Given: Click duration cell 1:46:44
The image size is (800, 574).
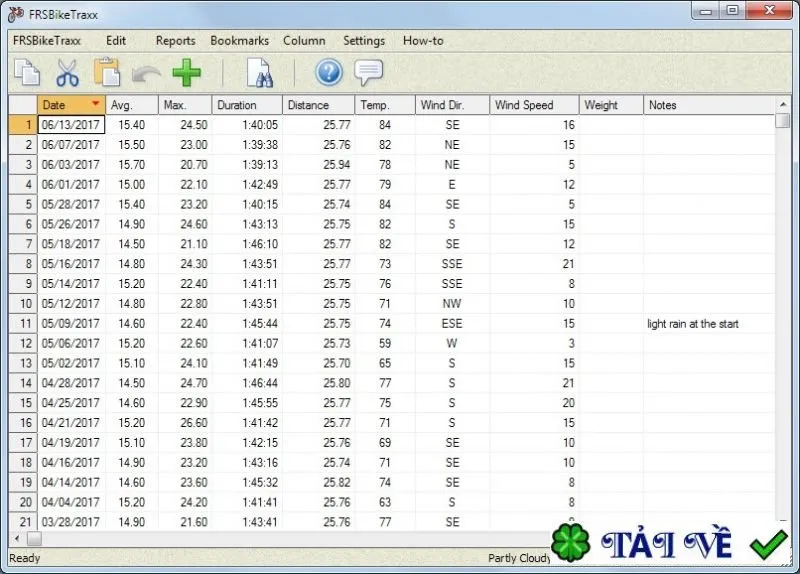Looking at the screenshot, I should (x=247, y=383).
